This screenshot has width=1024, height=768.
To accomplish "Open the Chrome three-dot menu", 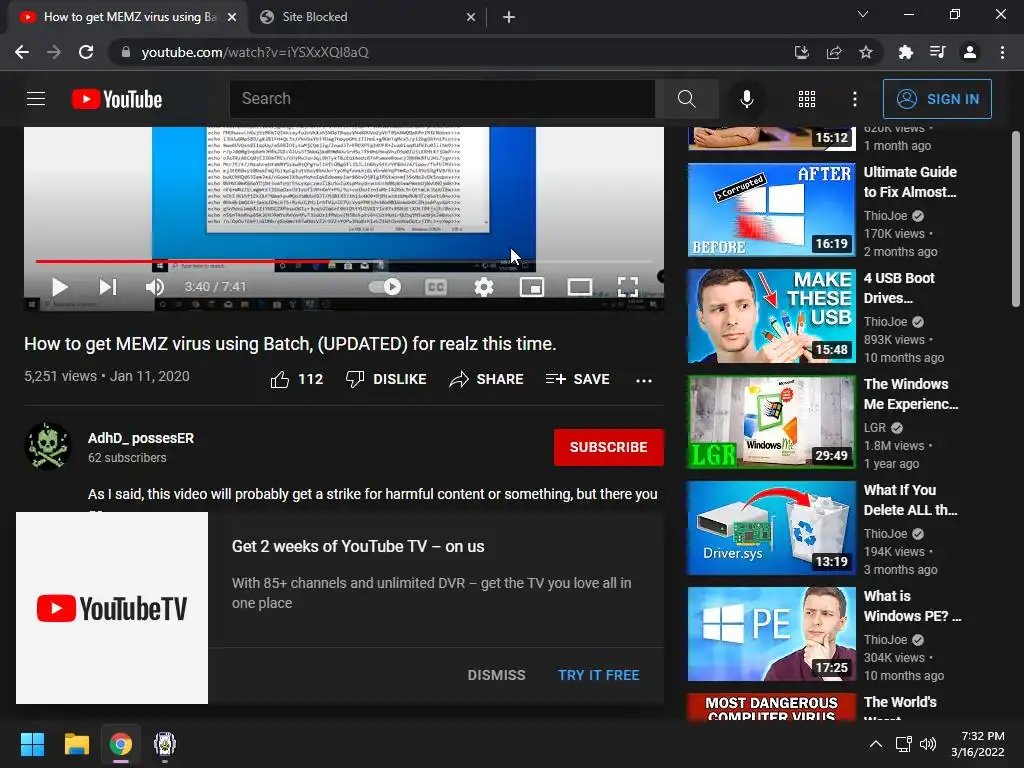I will (x=1002, y=52).
